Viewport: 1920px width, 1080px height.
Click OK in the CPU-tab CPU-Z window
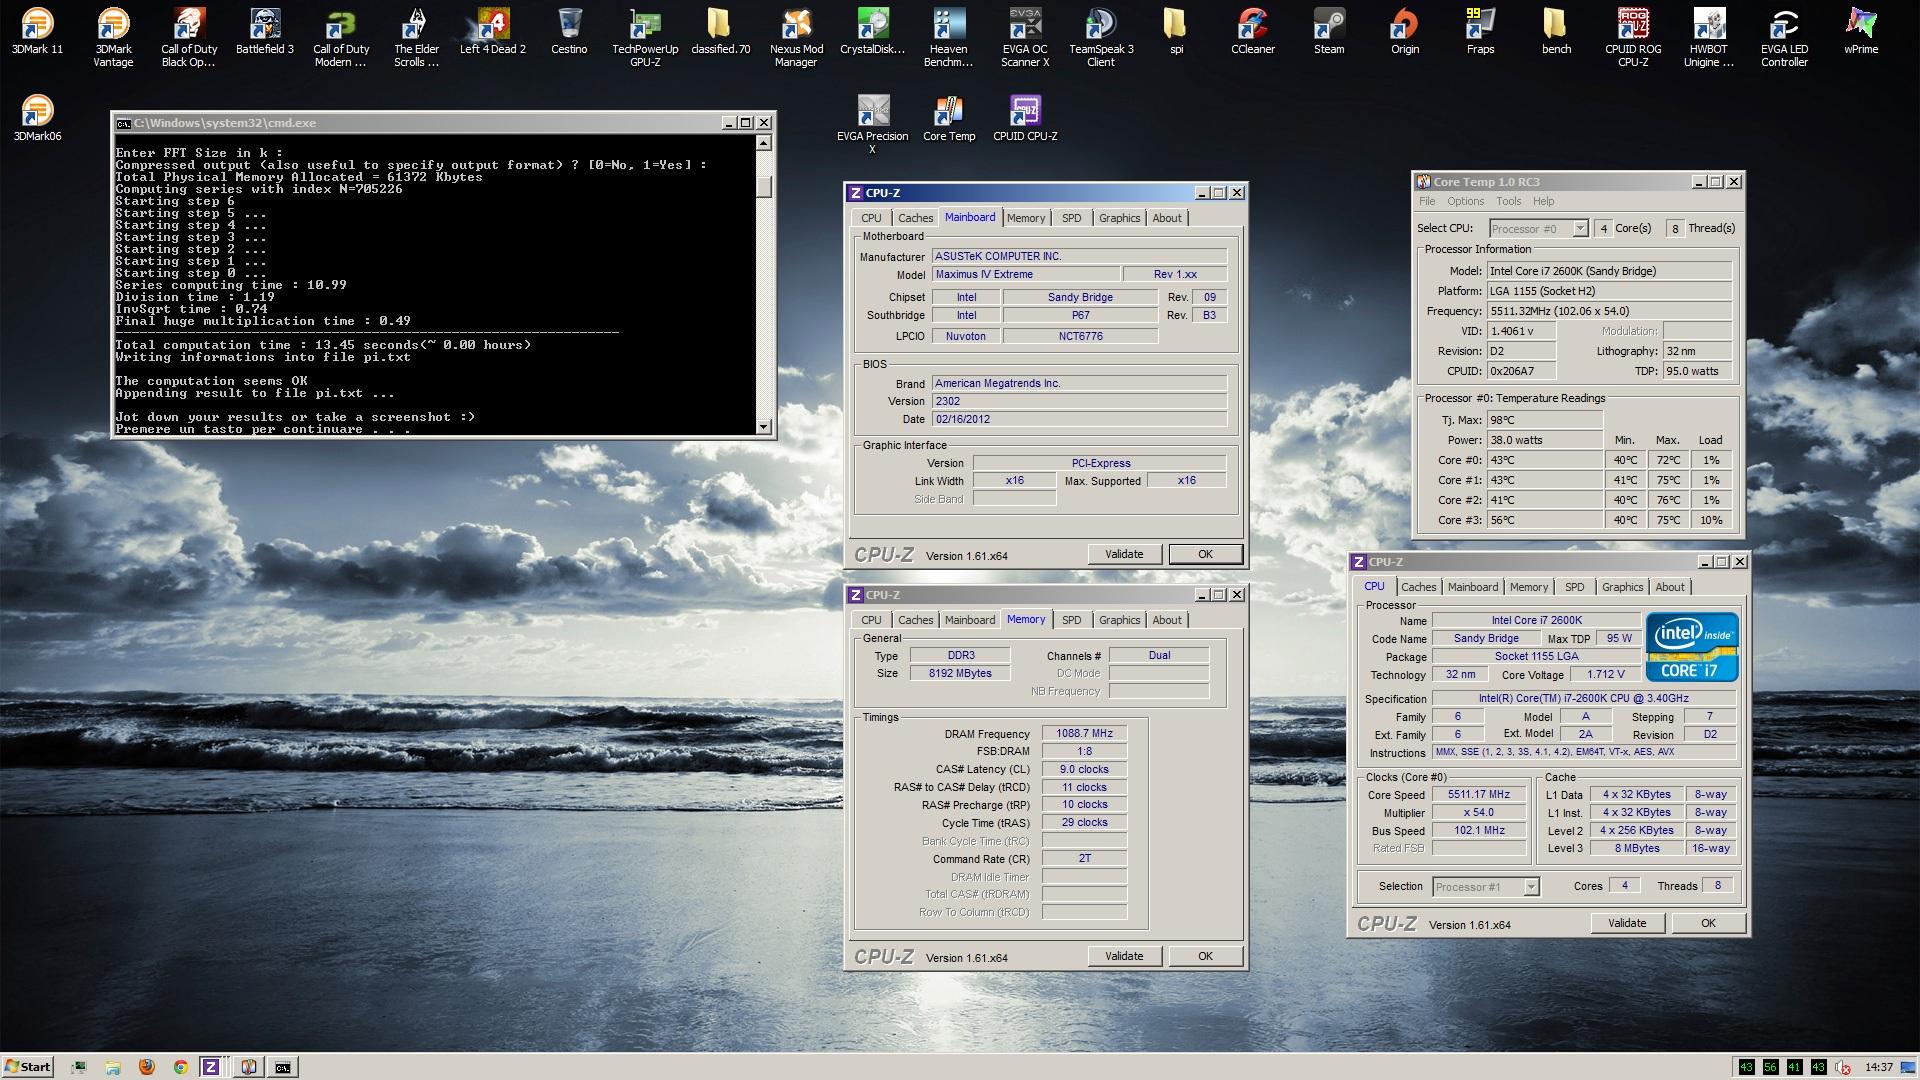point(1708,923)
